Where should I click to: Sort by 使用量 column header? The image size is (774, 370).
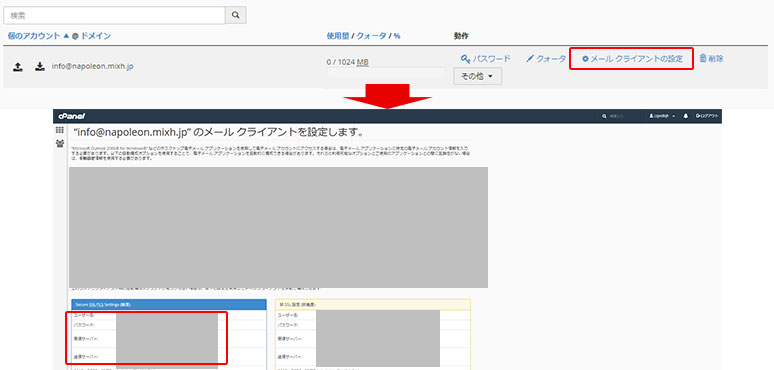tap(338, 36)
